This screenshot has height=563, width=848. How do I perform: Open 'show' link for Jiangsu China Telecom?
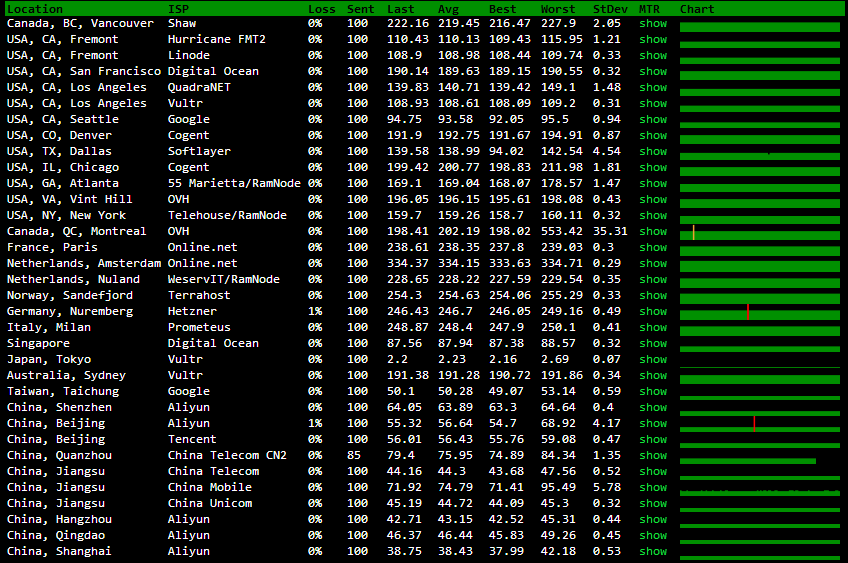tap(653, 472)
